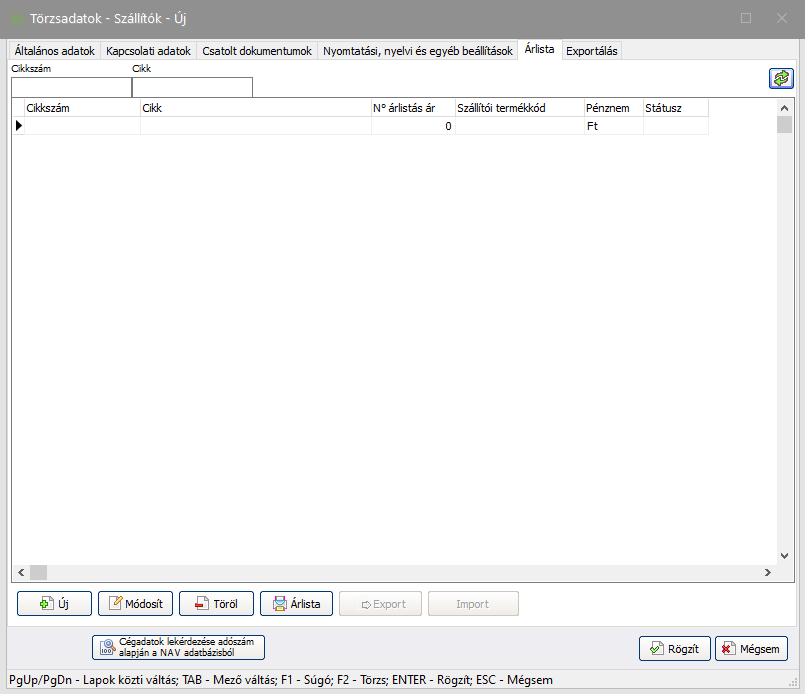Select the Pénznem cell showing Ft
805x694 pixels.
click(612, 126)
